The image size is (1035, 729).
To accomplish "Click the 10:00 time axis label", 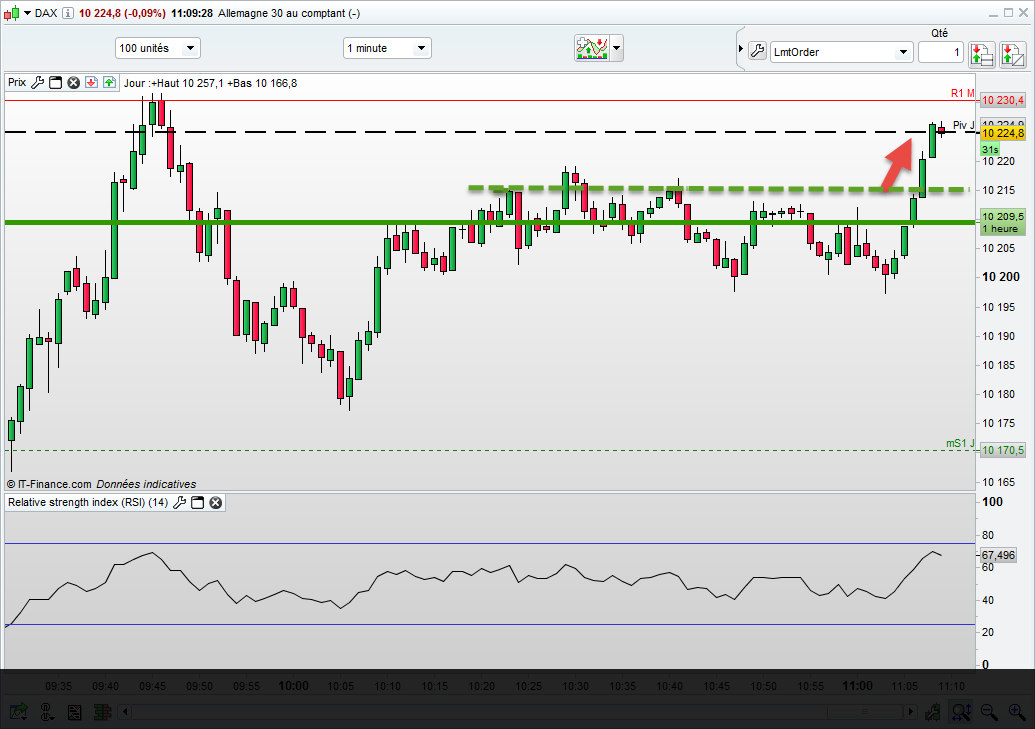I will coord(294,685).
